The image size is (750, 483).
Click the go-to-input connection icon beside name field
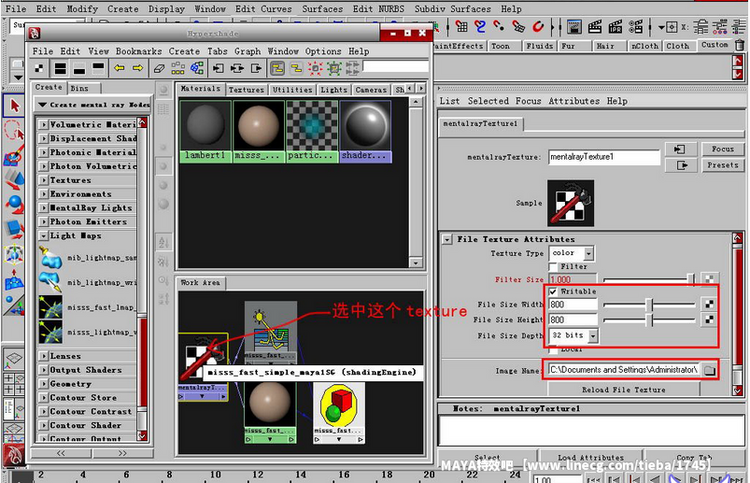(680, 150)
